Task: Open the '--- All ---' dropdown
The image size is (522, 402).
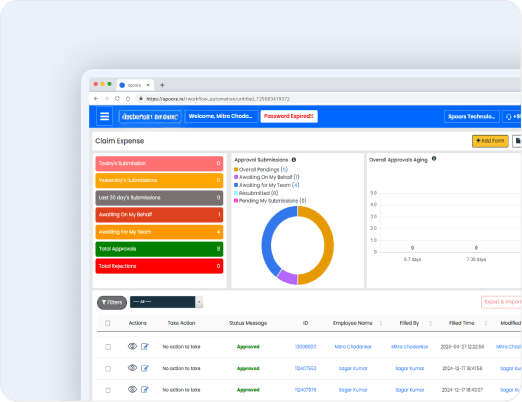Action: coord(166,302)
